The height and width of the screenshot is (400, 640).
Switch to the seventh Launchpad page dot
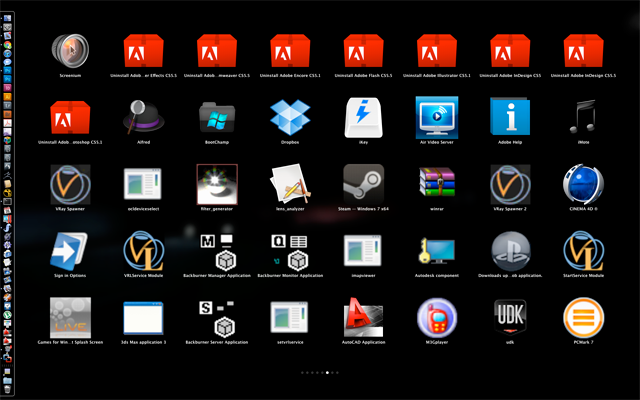332,372
